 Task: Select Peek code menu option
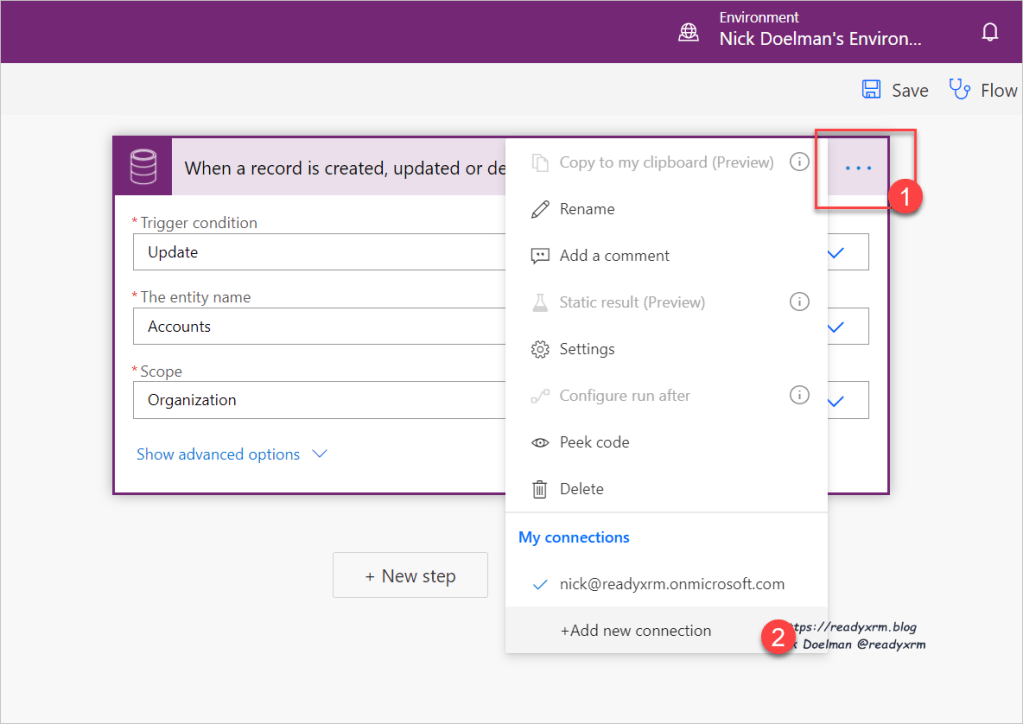594,442
